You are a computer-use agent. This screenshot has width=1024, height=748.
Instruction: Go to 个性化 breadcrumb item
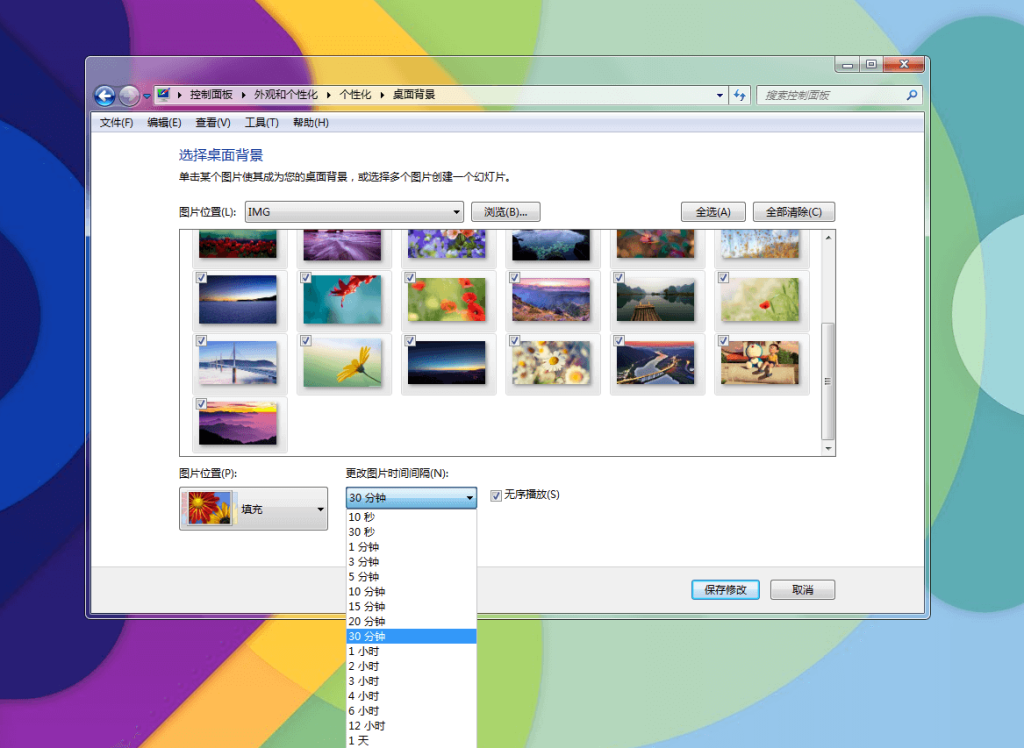[x=355, y=95]
